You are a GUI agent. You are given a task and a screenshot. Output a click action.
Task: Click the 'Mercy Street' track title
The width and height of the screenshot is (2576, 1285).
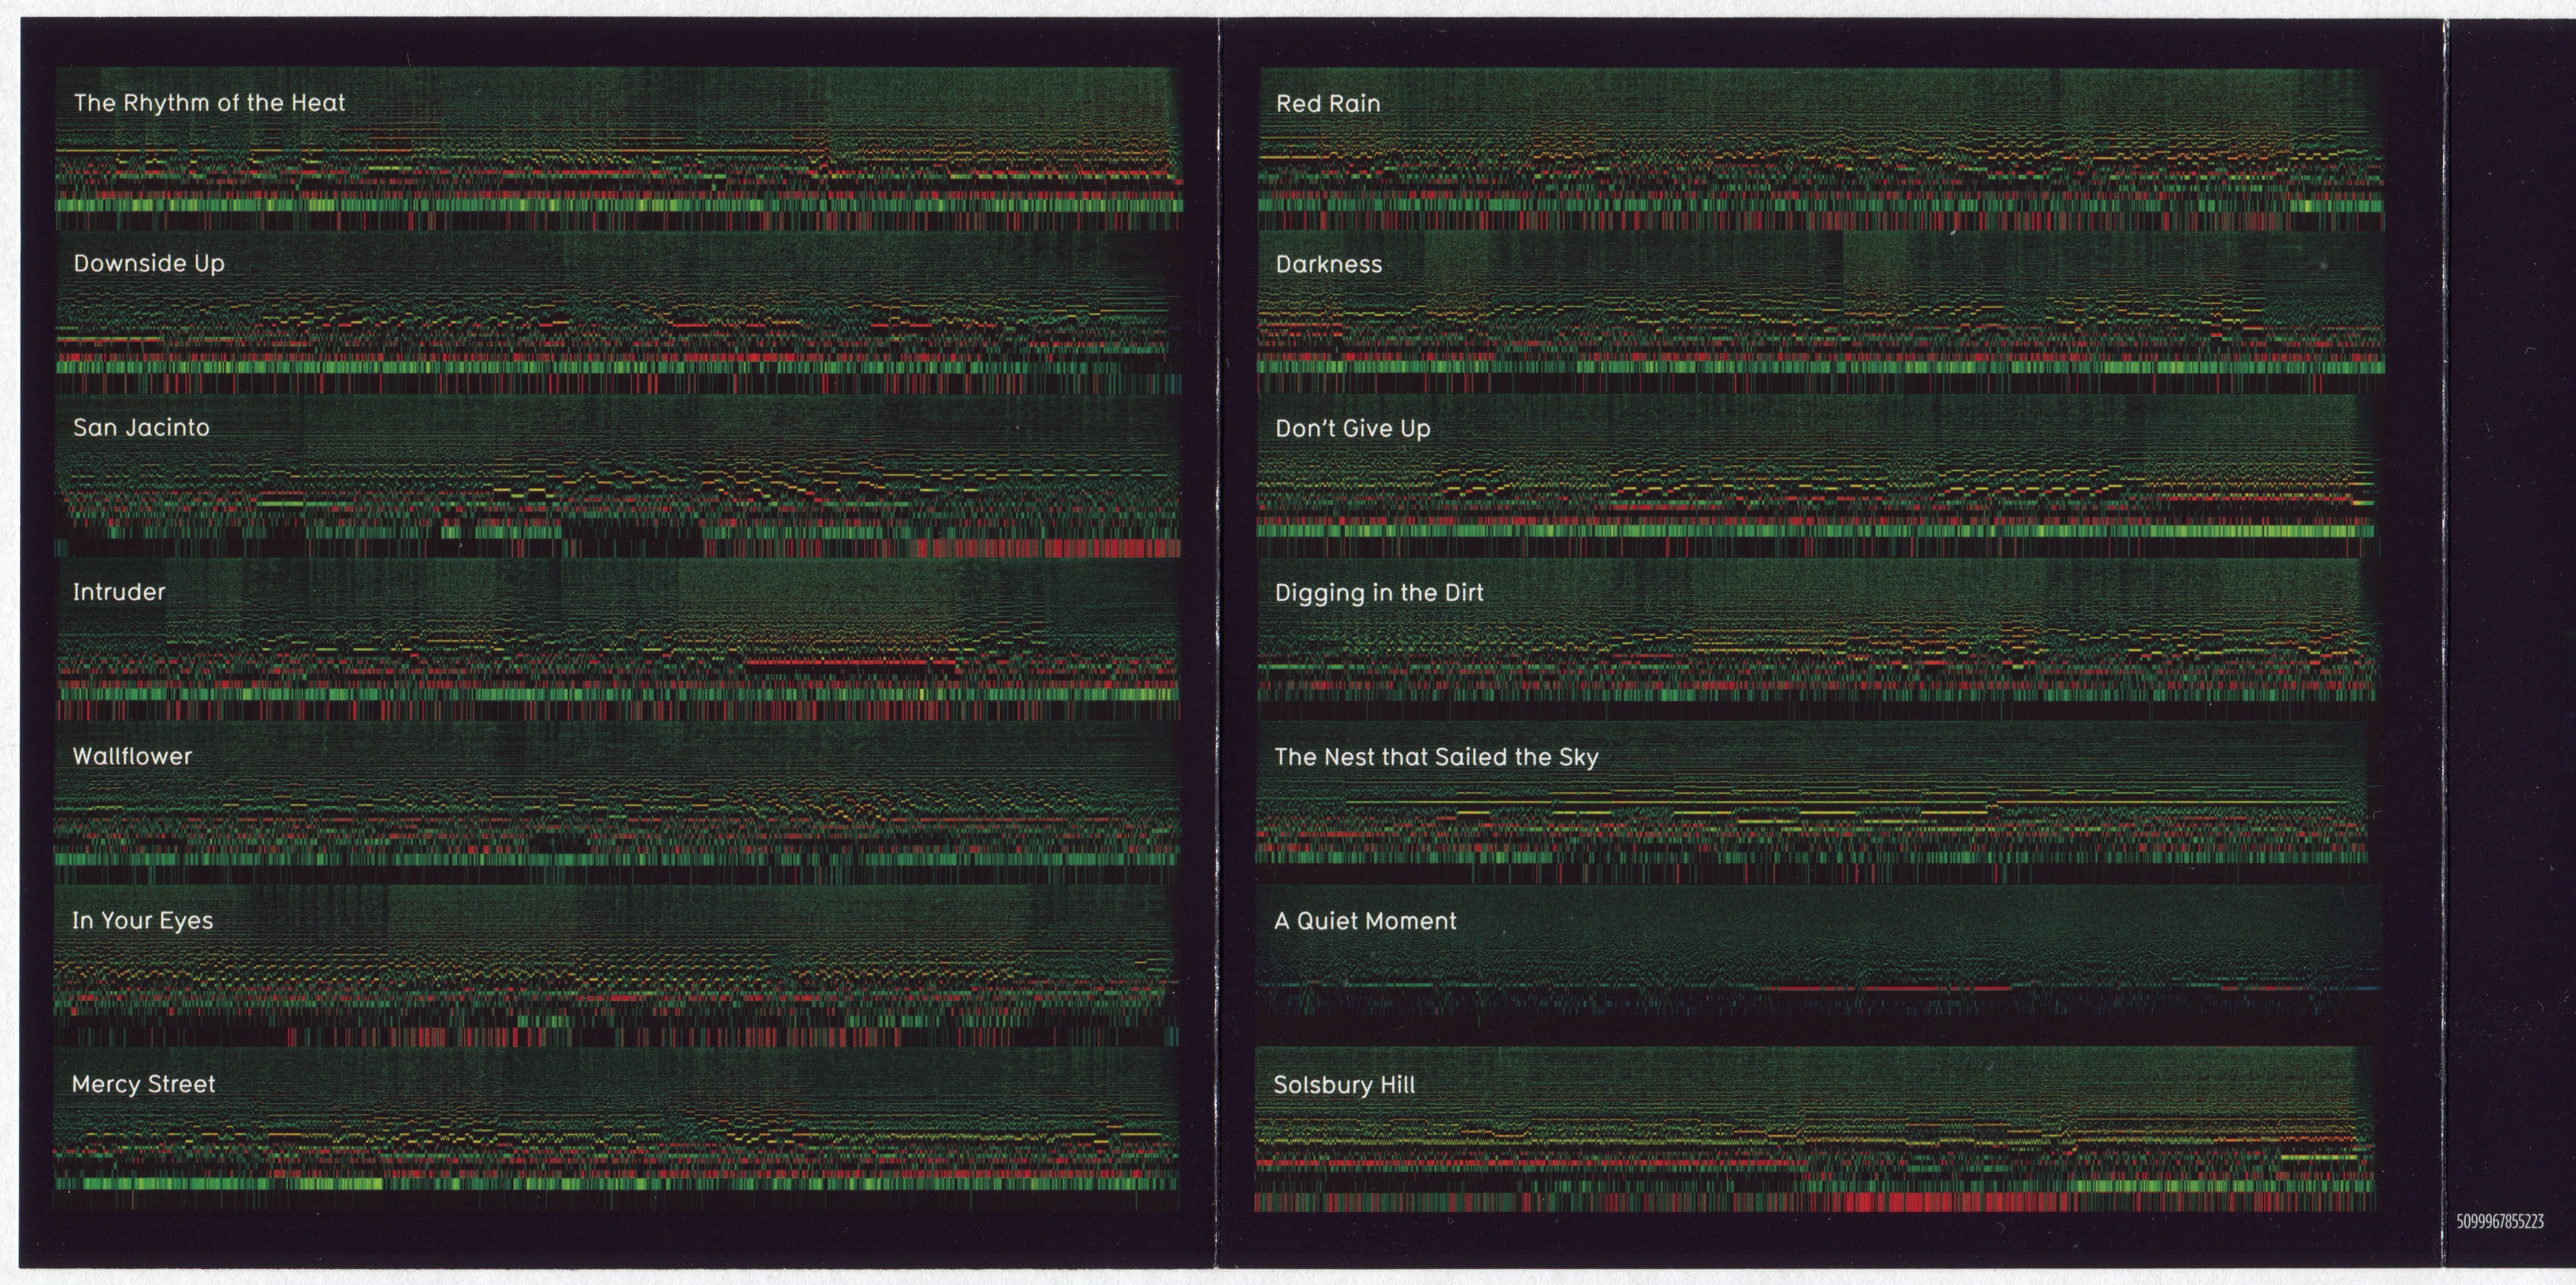143,1084
